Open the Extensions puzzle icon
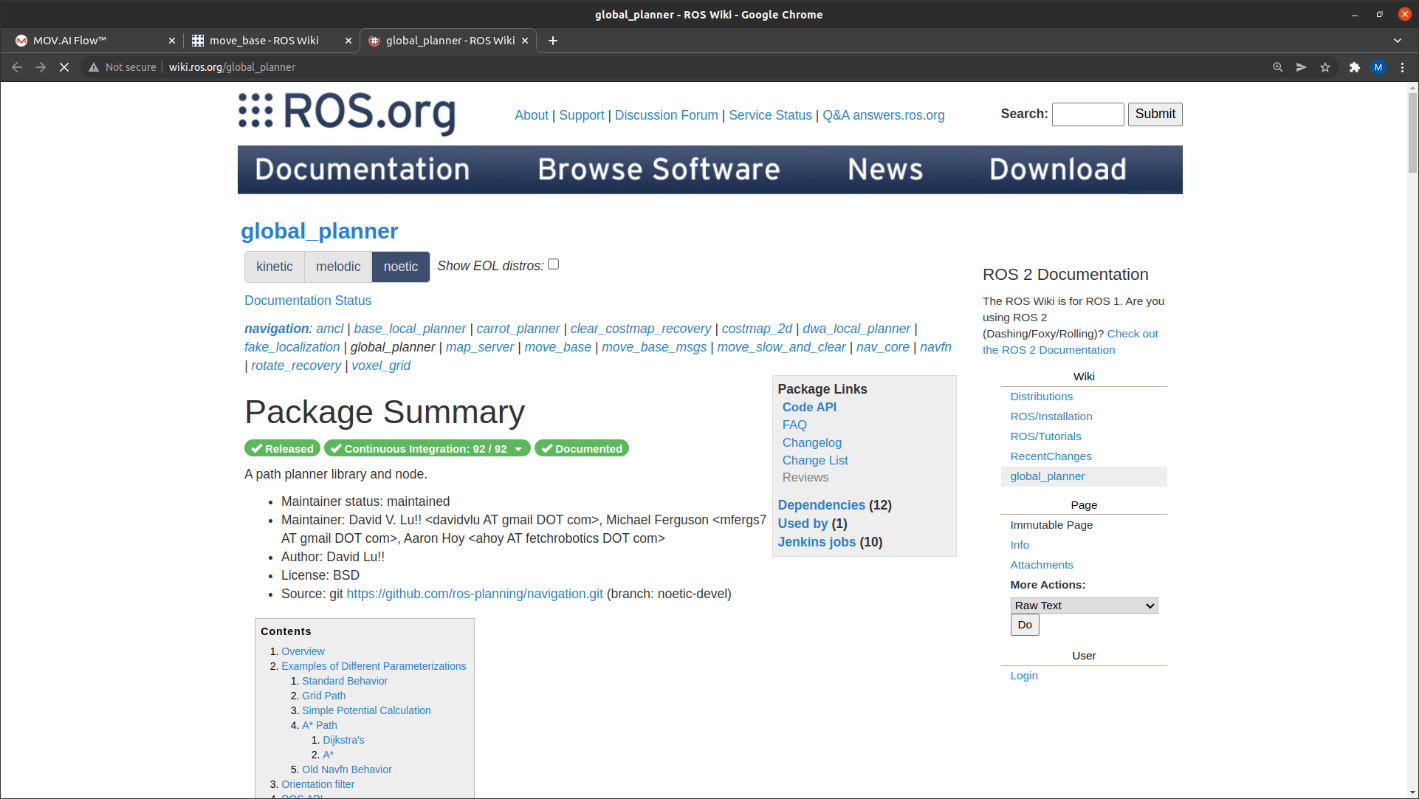The height and width of the screenshot is (799, 1419). [x=1355, y=67]
